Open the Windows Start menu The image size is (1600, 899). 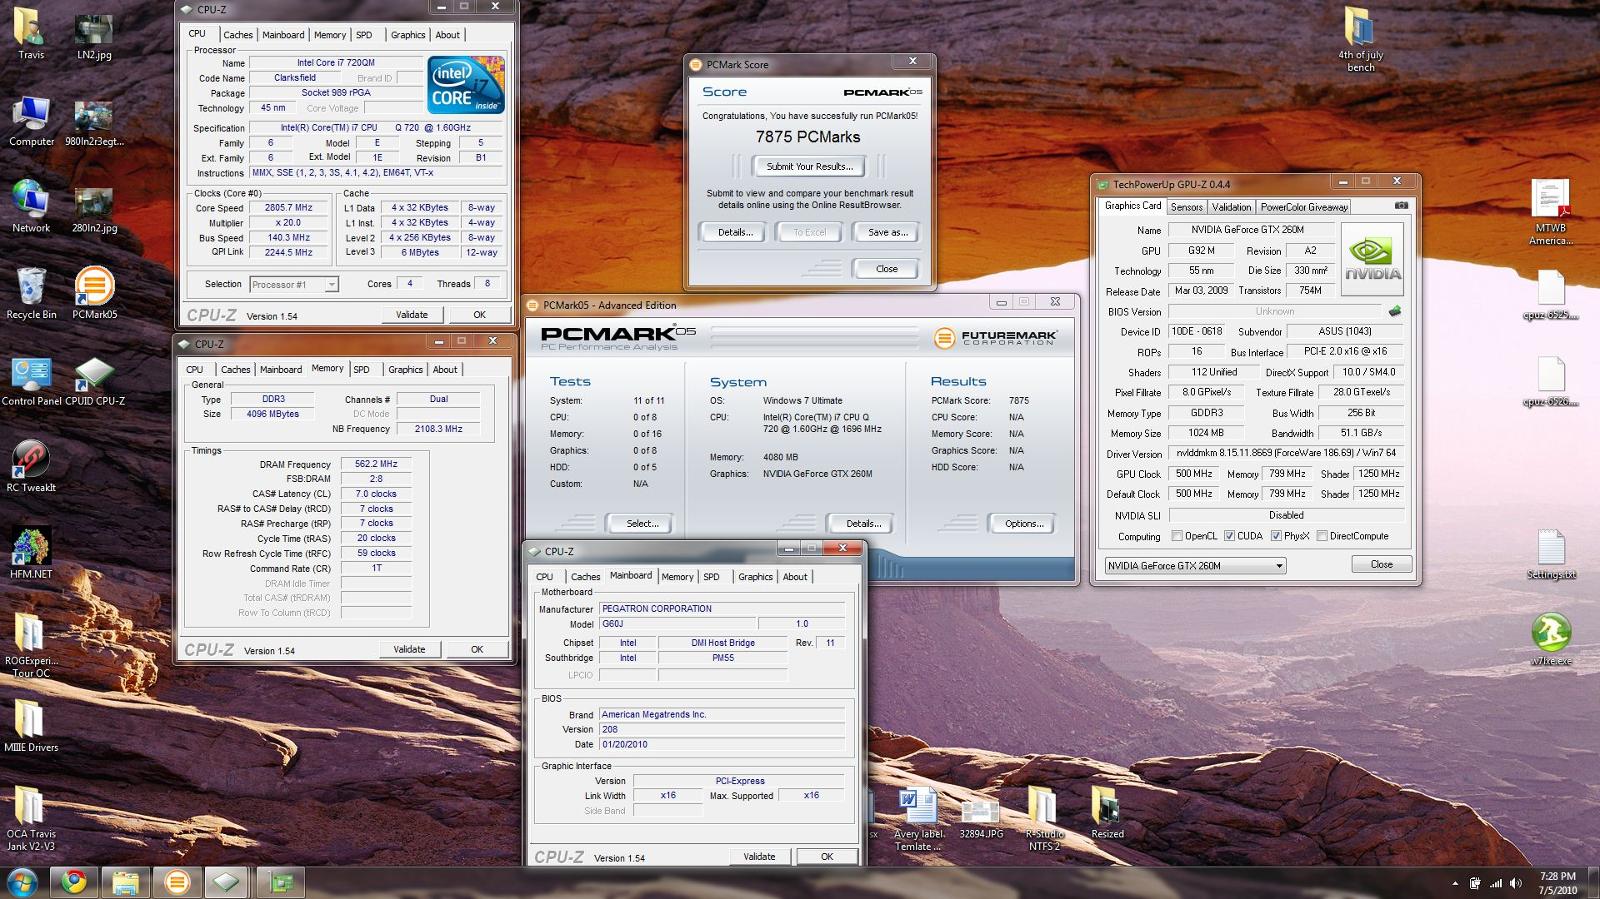(x=22, y=882)
